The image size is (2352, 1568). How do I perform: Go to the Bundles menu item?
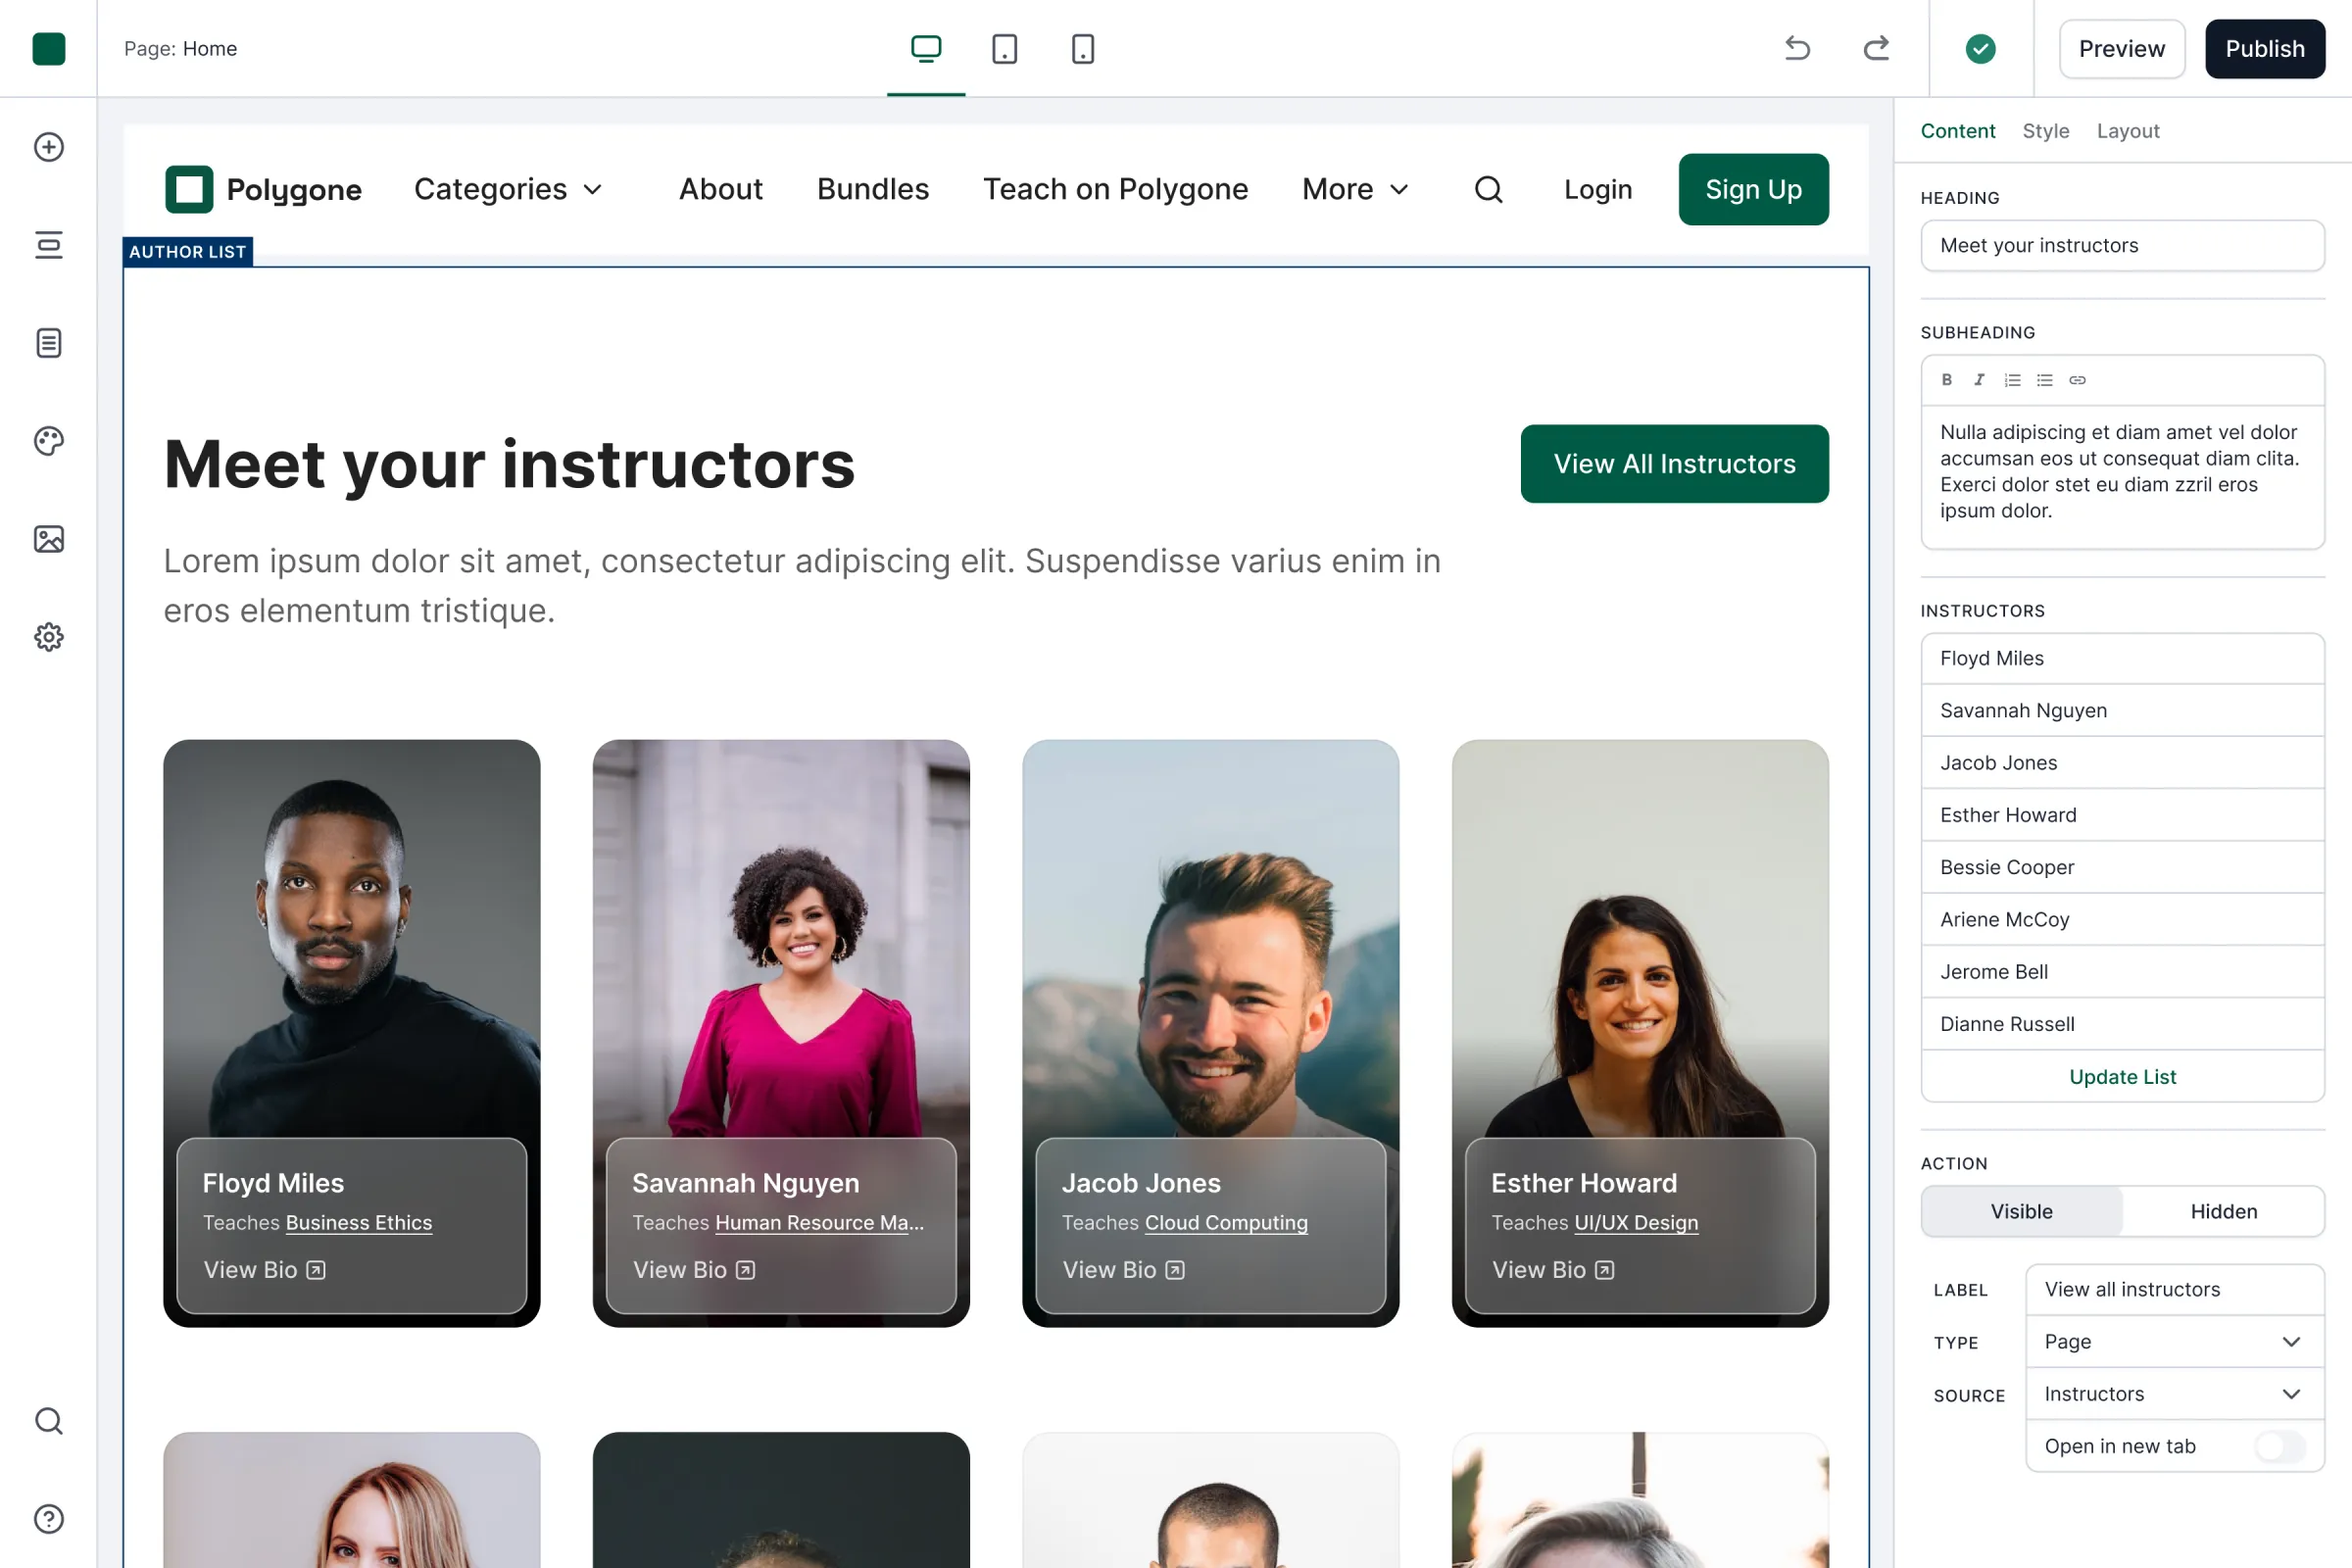(x=873, y=189)
